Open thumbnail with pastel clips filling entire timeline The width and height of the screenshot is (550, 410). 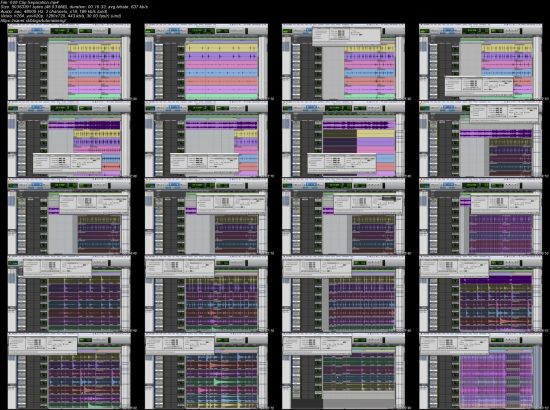(206, 62)
